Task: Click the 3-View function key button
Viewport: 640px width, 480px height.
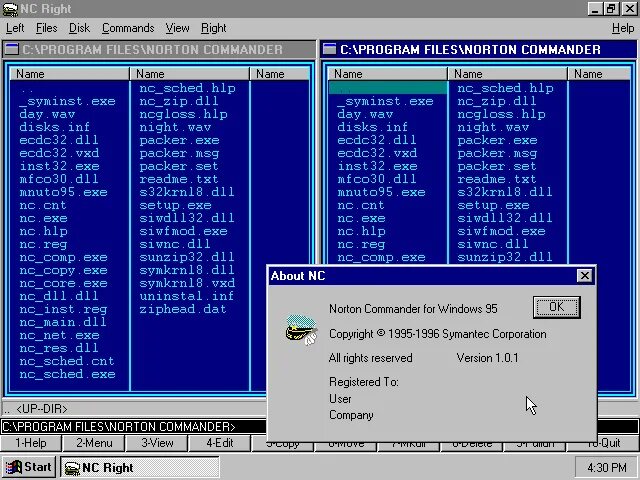Action: coord(157,443)
